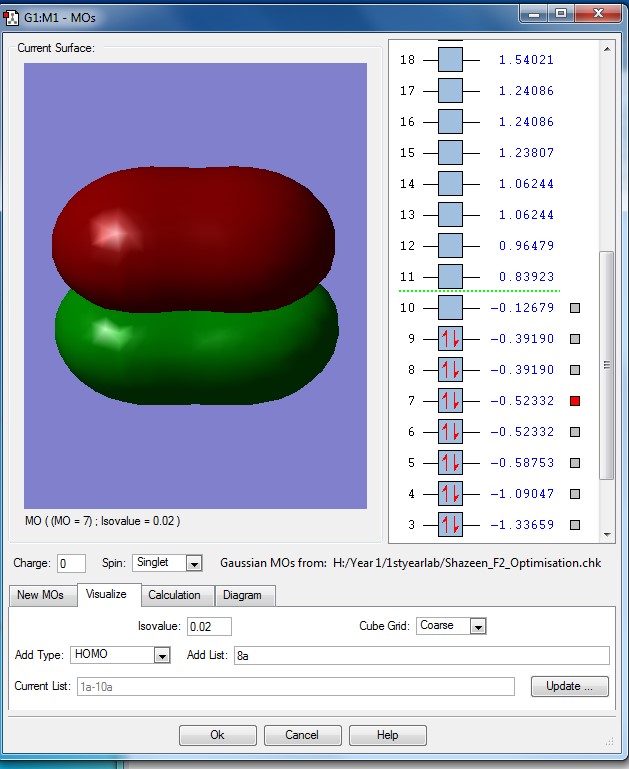Select occupancy box of orbital 14
Image resolution: width=629 pixels, height=769 pixels.
[x=450, y=184]
